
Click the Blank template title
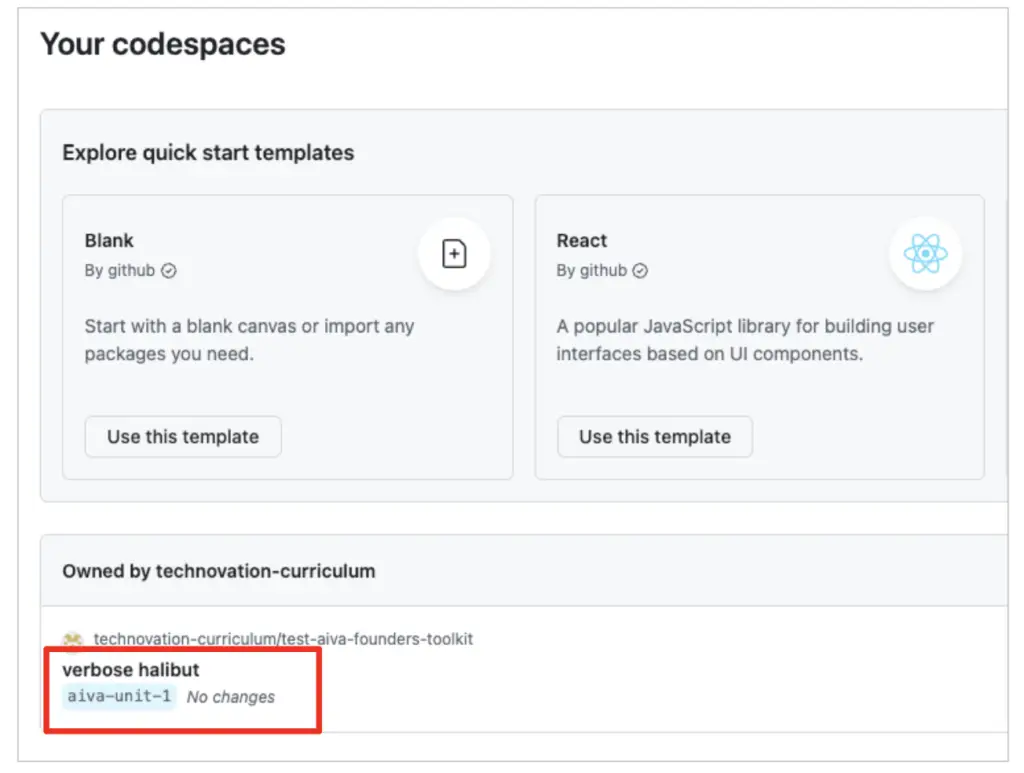tap(109, 241)
